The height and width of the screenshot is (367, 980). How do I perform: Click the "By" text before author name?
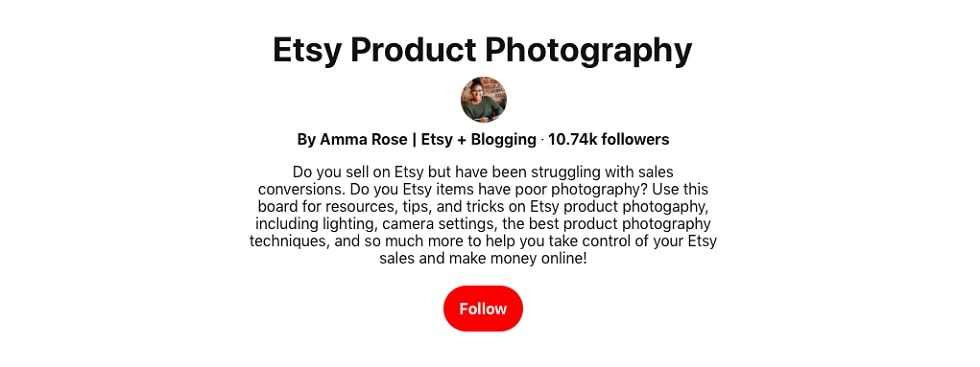306,139
